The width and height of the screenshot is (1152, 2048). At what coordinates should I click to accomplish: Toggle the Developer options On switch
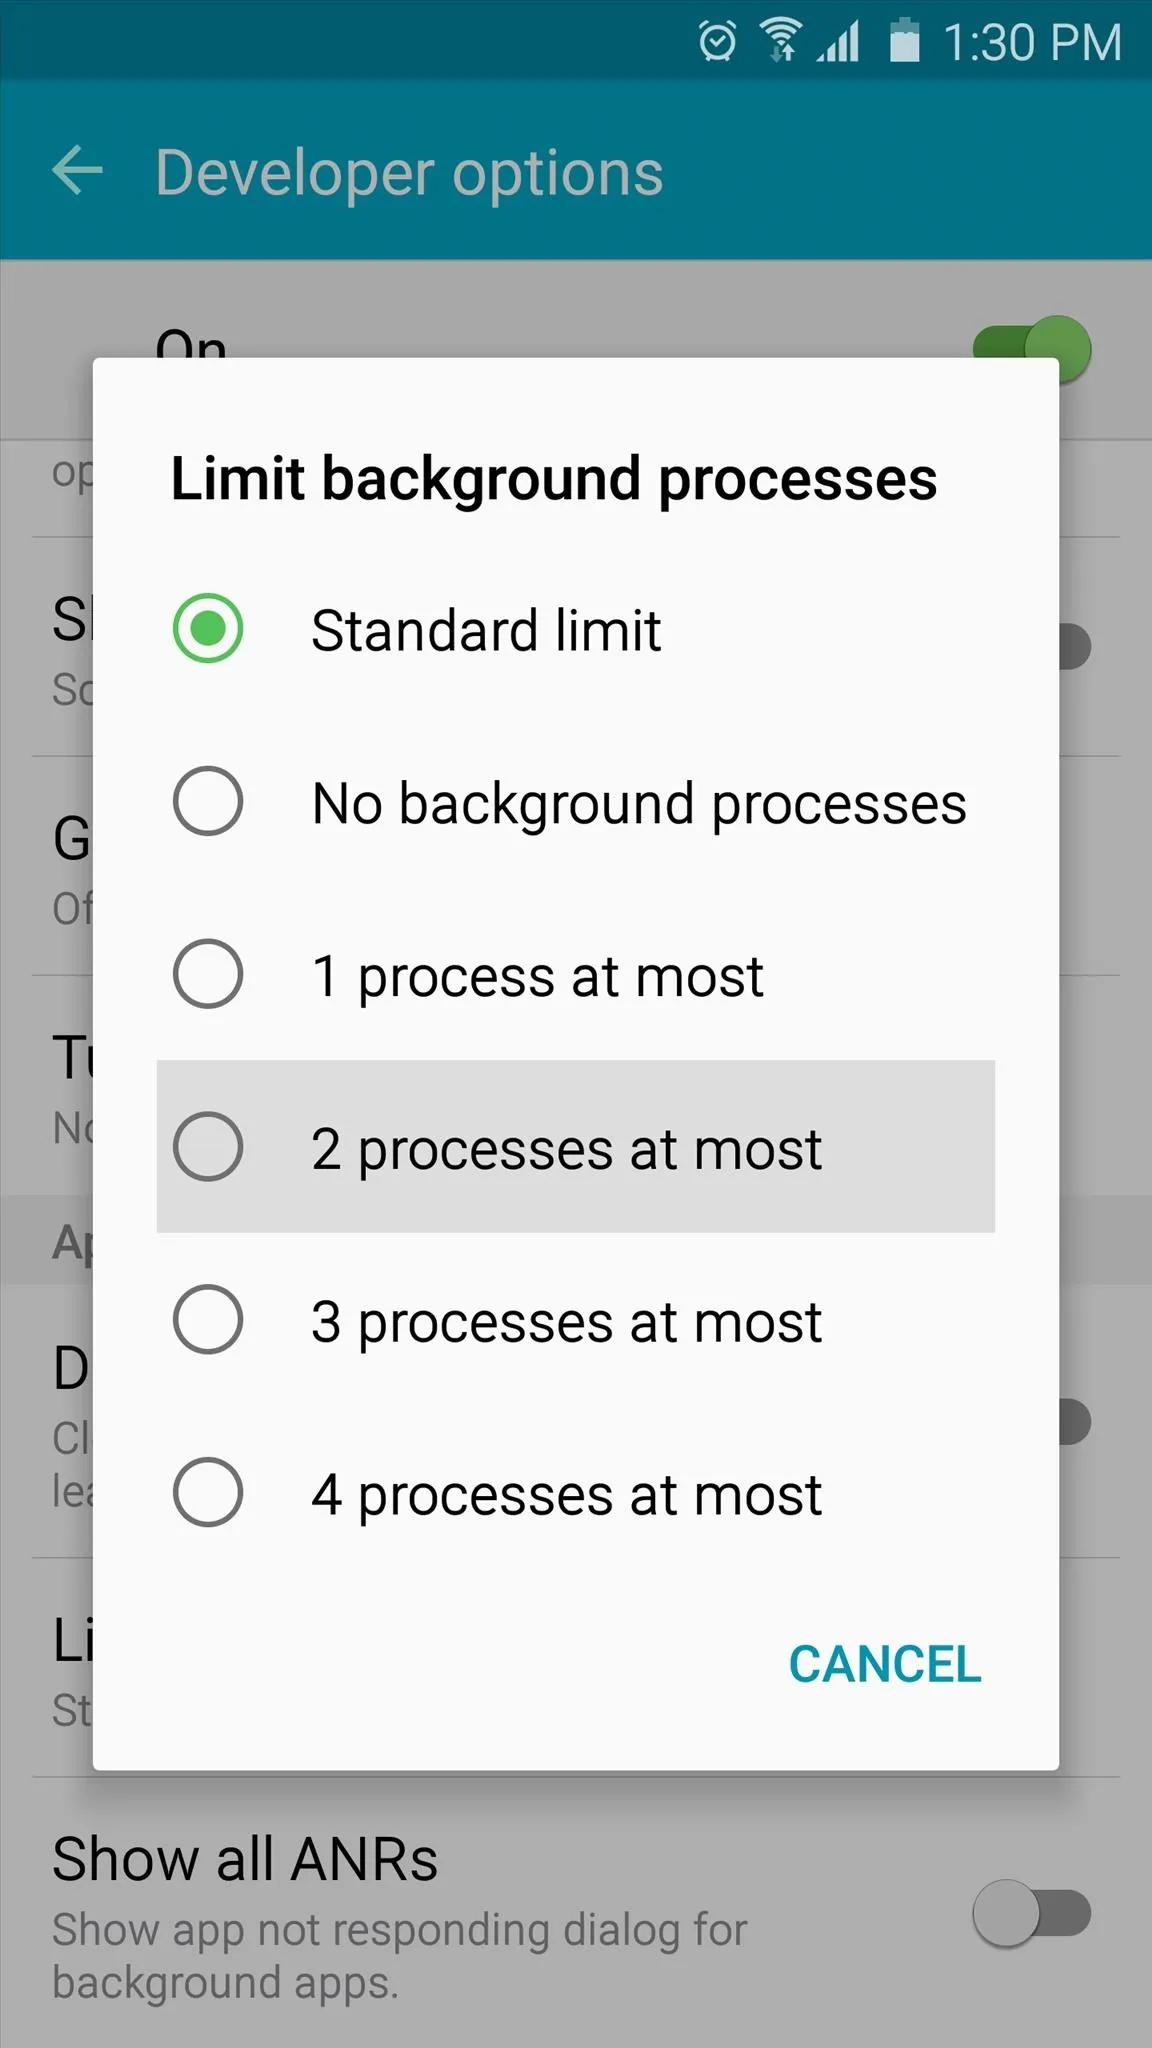[x=1032, y=349]
